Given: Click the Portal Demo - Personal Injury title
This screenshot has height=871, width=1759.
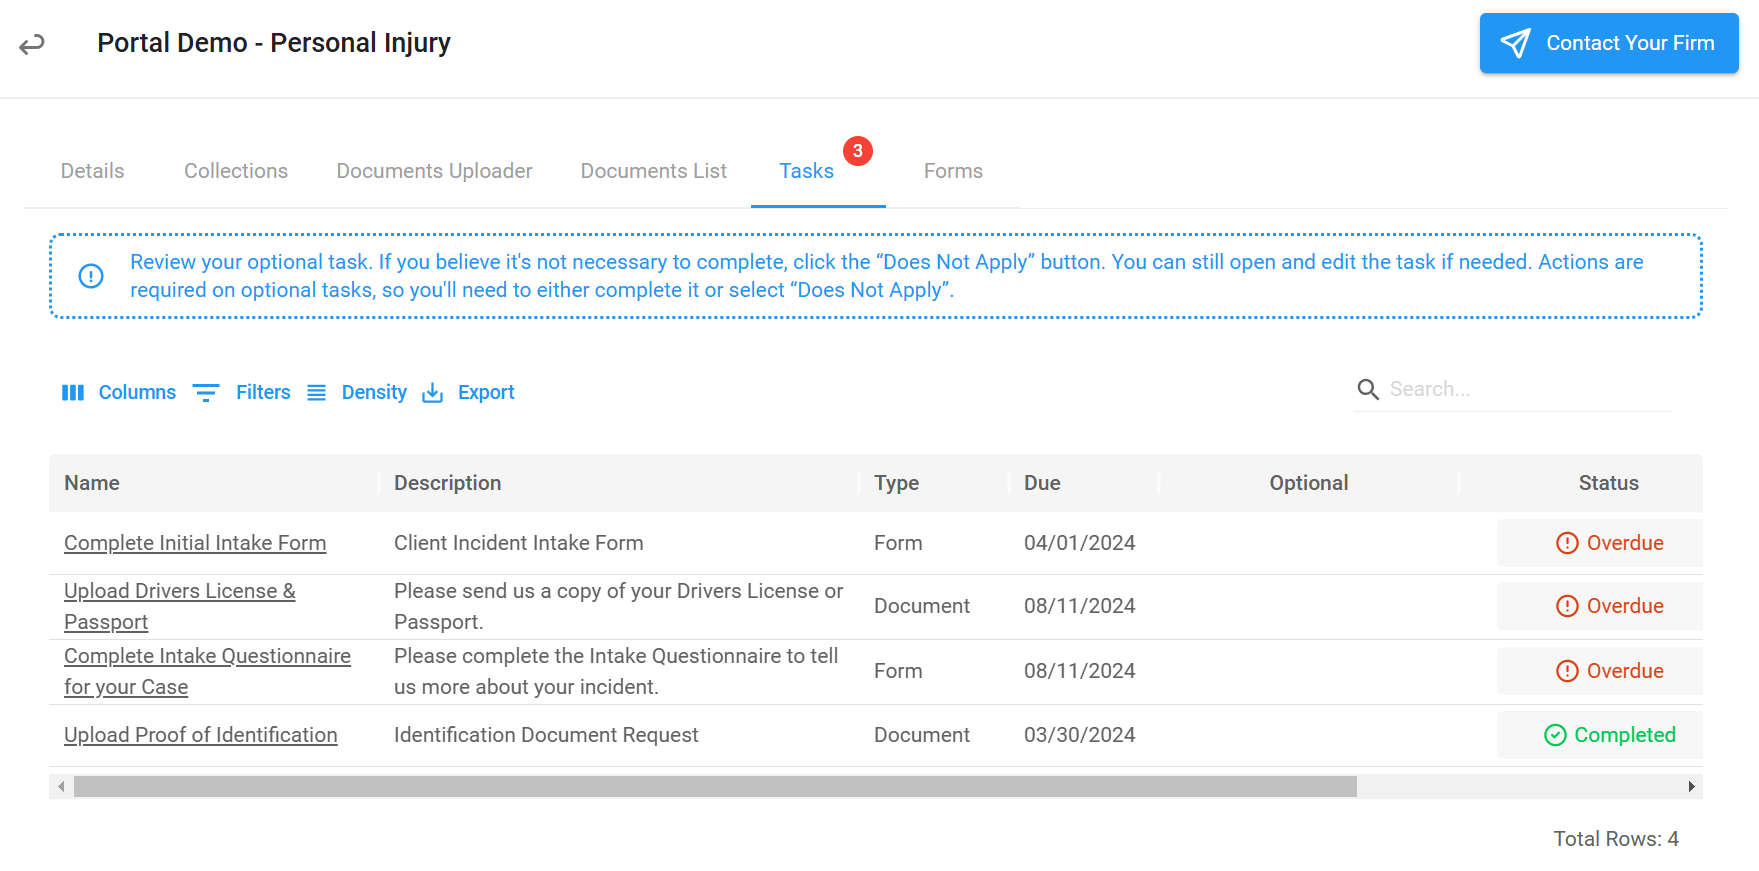Looking at the screenshot, I should click(274, 43).
